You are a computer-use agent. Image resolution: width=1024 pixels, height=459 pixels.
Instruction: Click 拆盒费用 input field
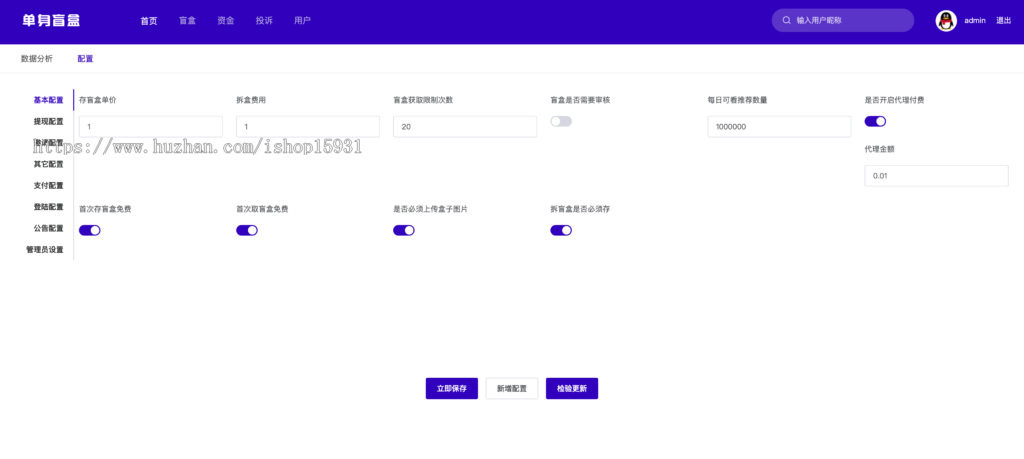(x=308, y=127)
